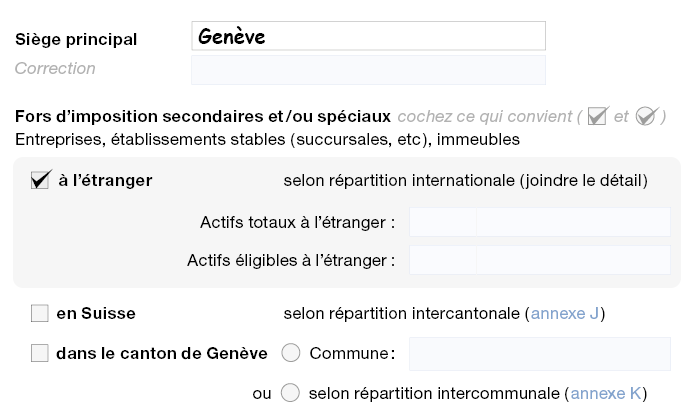This screenshot has width=682, height=410.
Task: Click the Siège principal field containing Genève
Action: click(368, 36)
